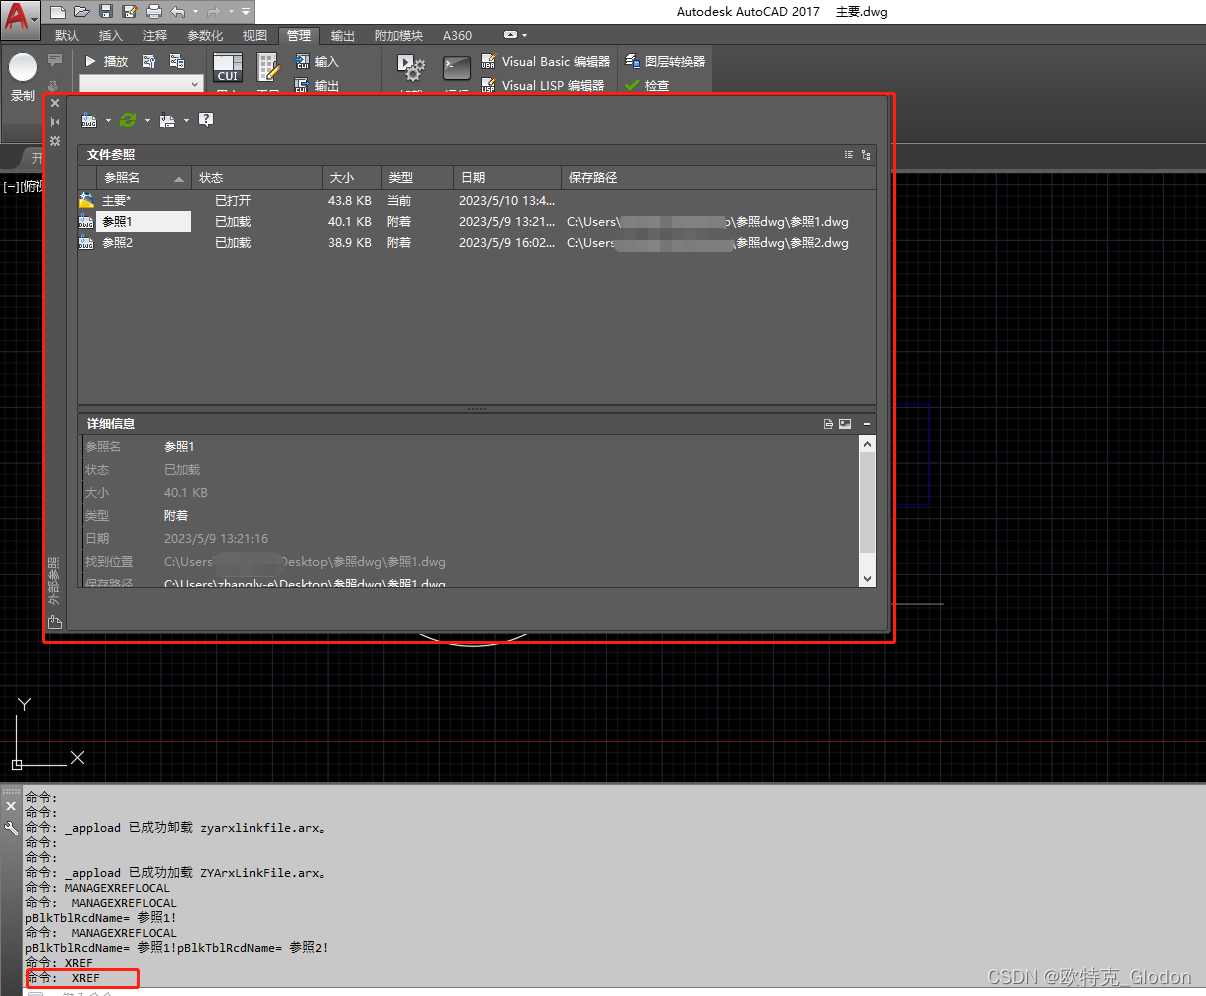Click the Save floppy disk icon
The width and height of the screenshot is (1206, 996).
coord(106,12)
